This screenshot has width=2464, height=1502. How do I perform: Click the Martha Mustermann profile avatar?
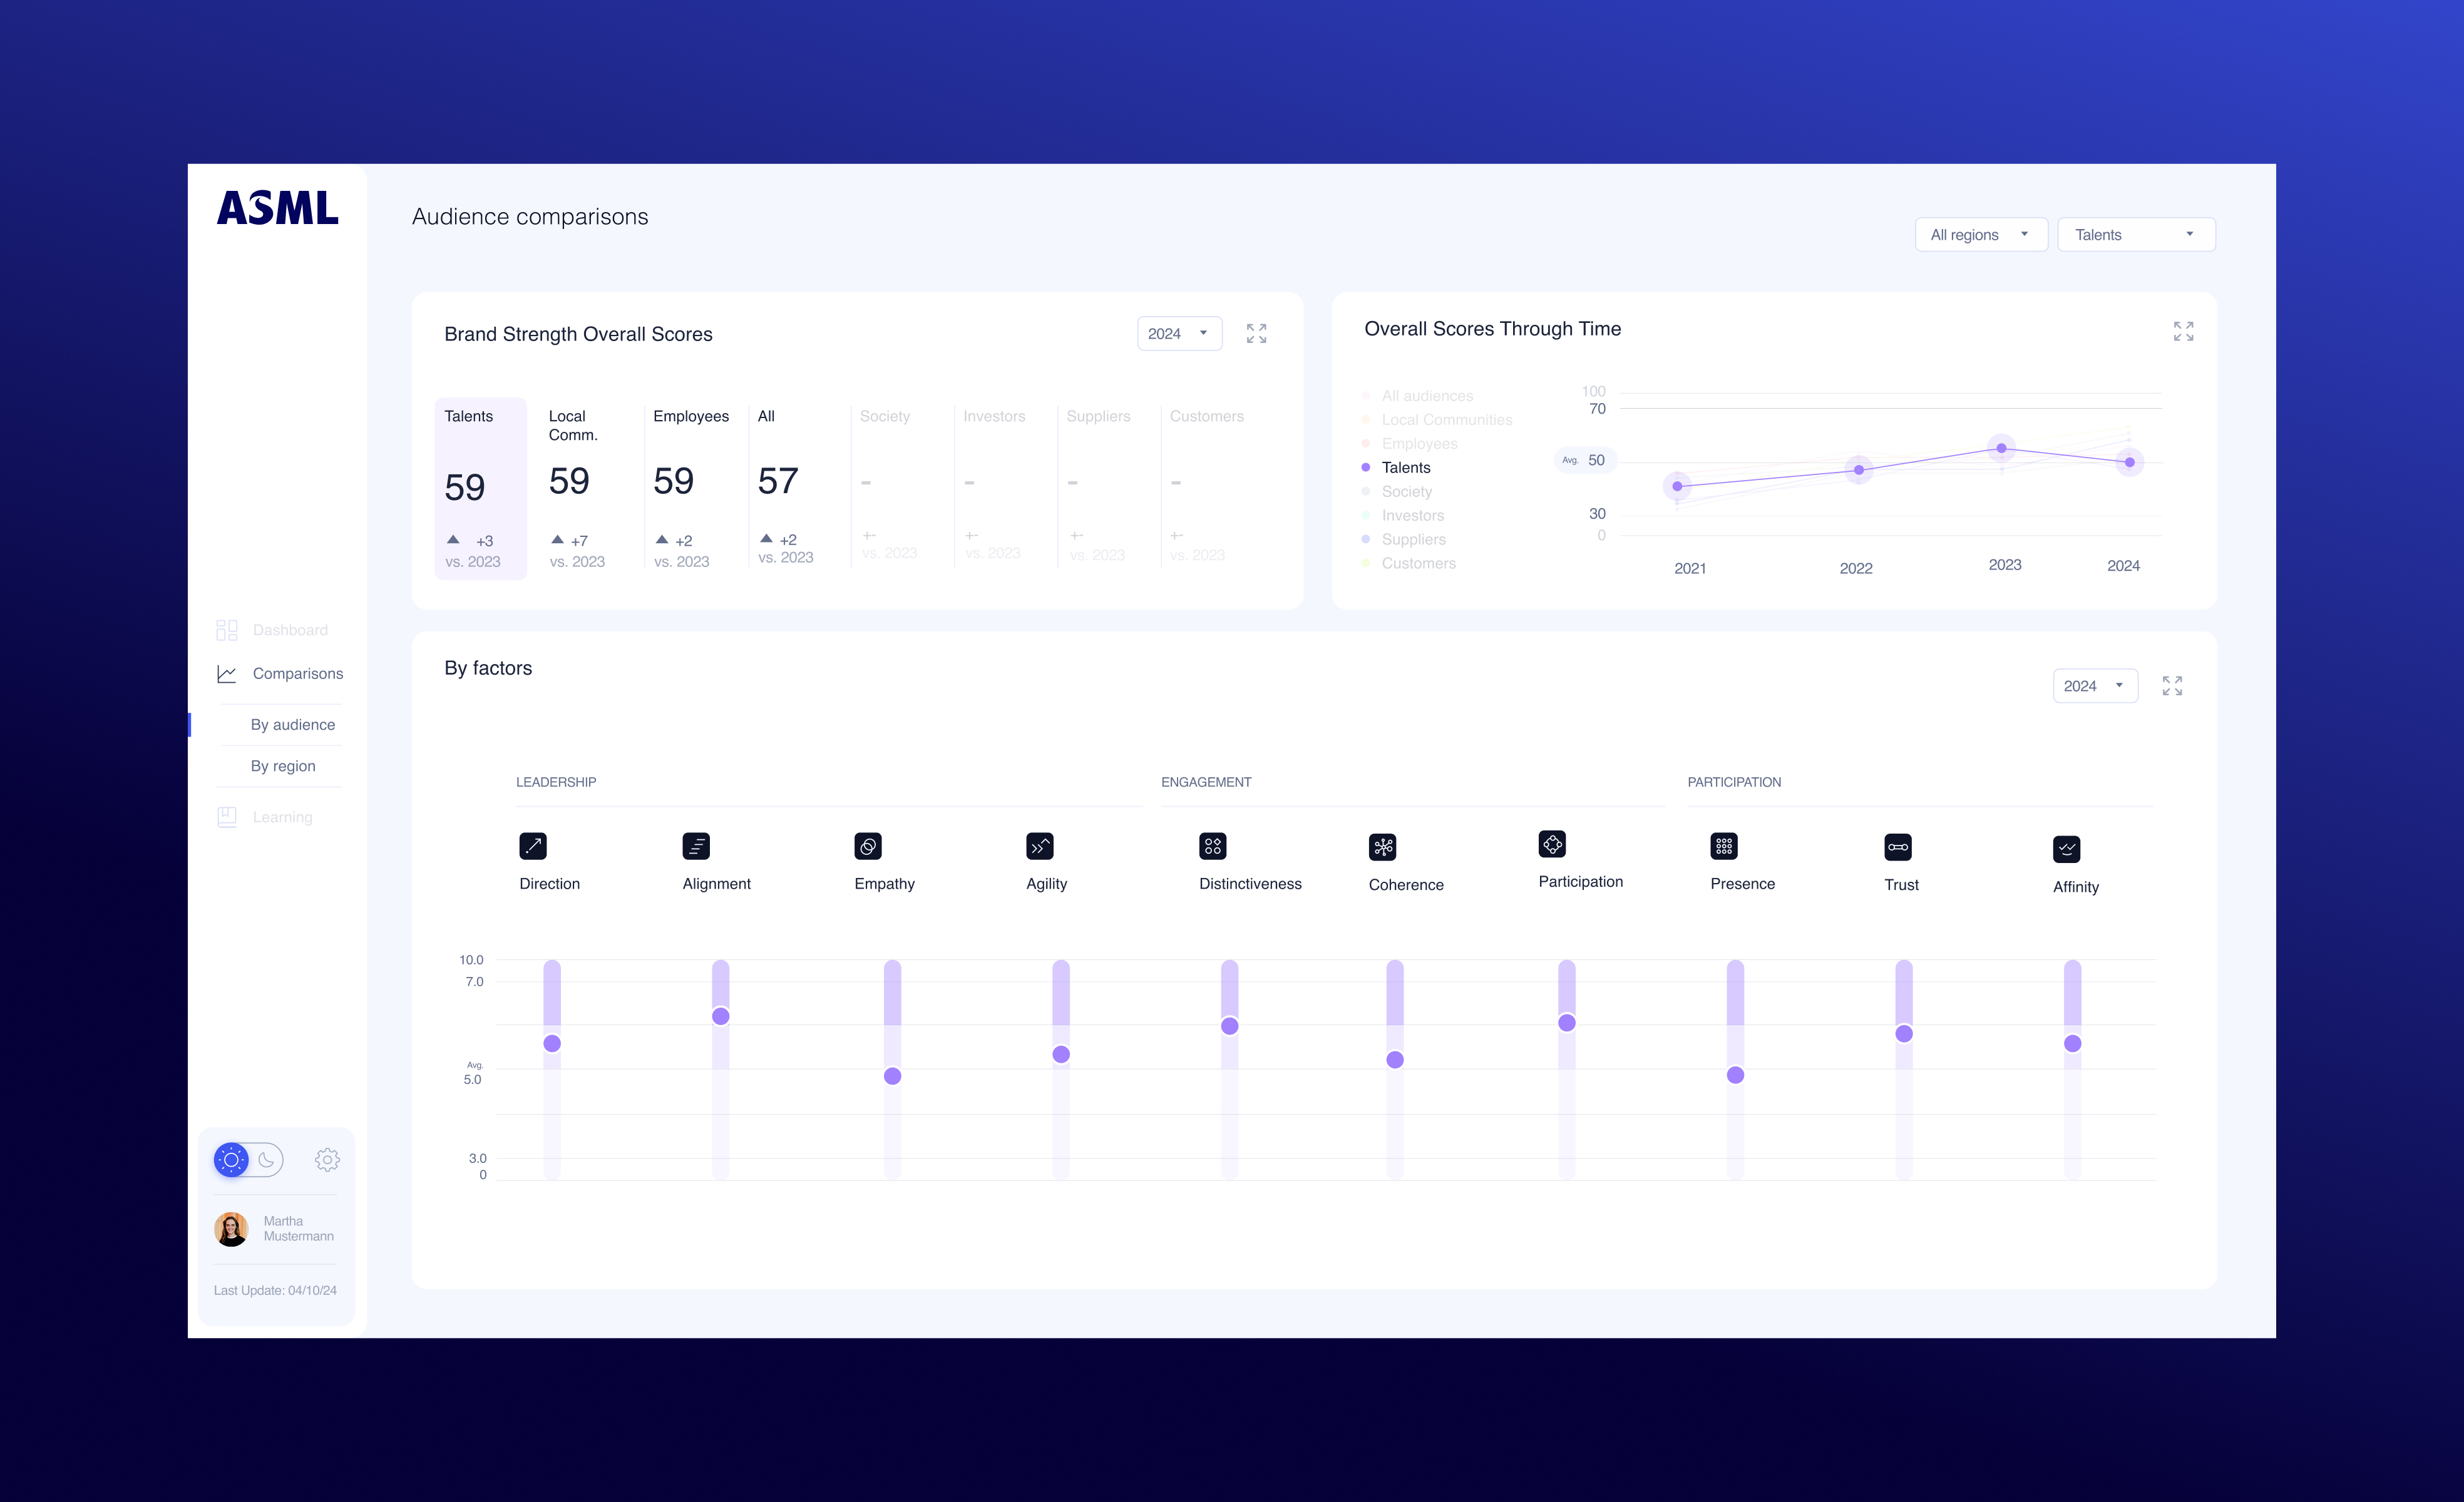231,1229
